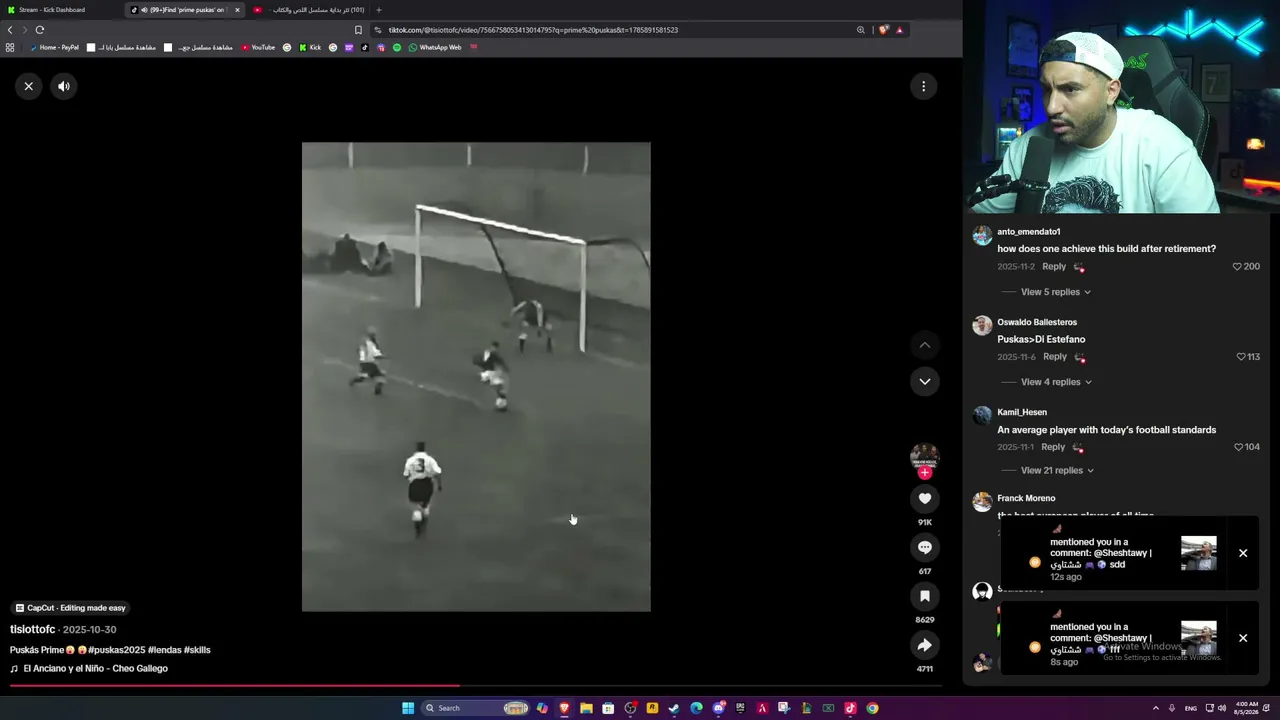Reply to Kamil_Hesen's comment
Image resolution: width=1280 pixels, height=720 pixels.
[1053, 447]
